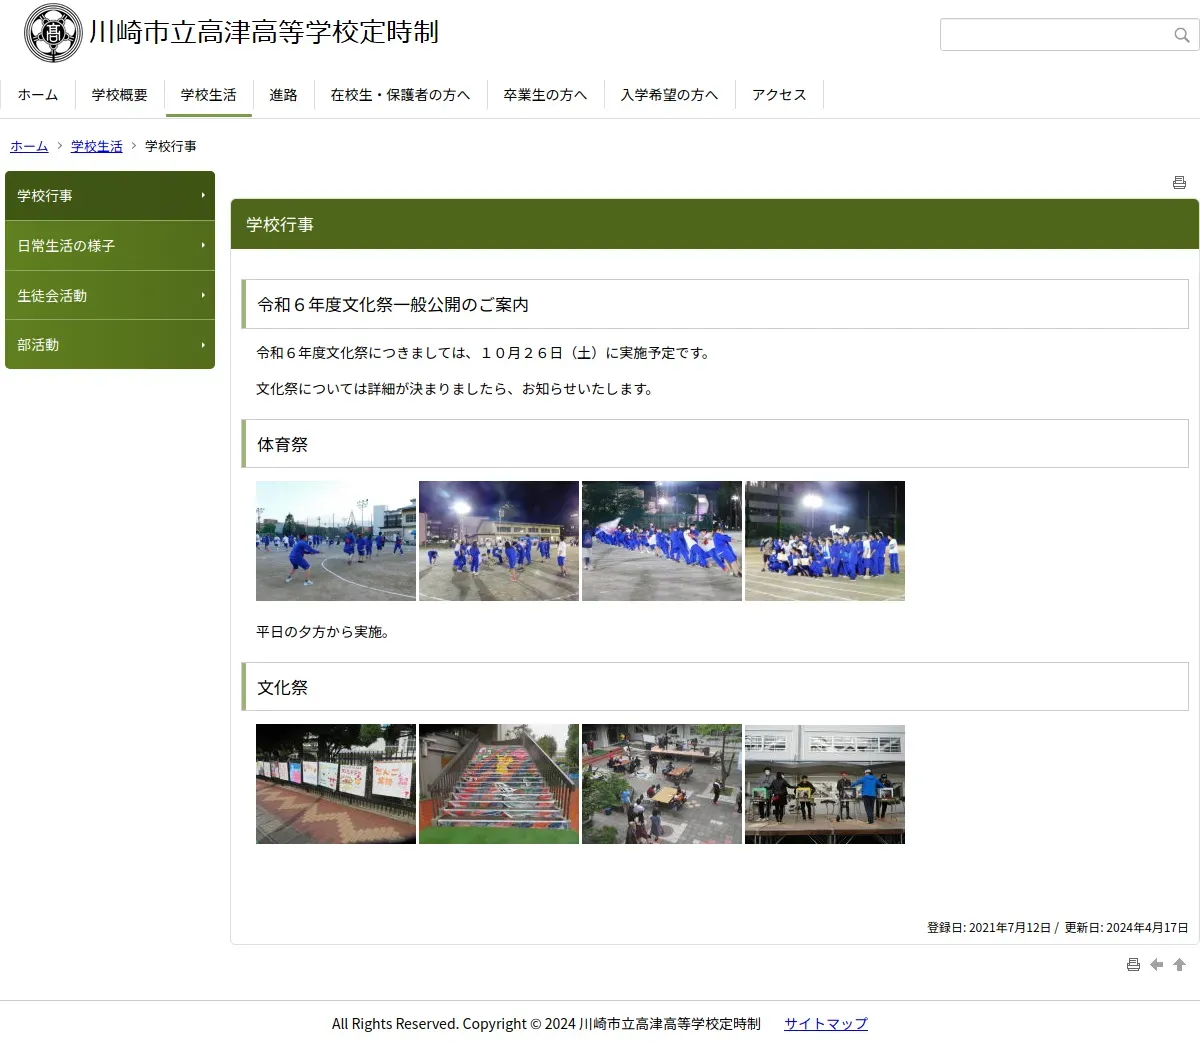The height and width of the screenshot is (1042, 1200).
Task: Click inside the site search field
Action: coord(1055,35)
